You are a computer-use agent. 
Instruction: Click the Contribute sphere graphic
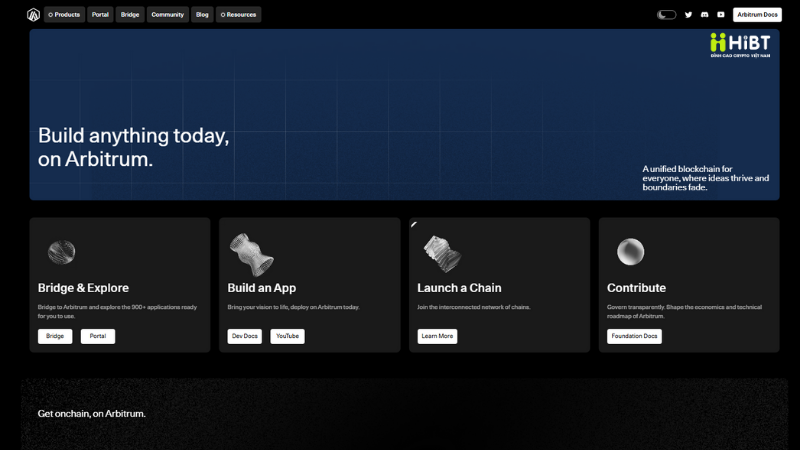tap(631, 252)
